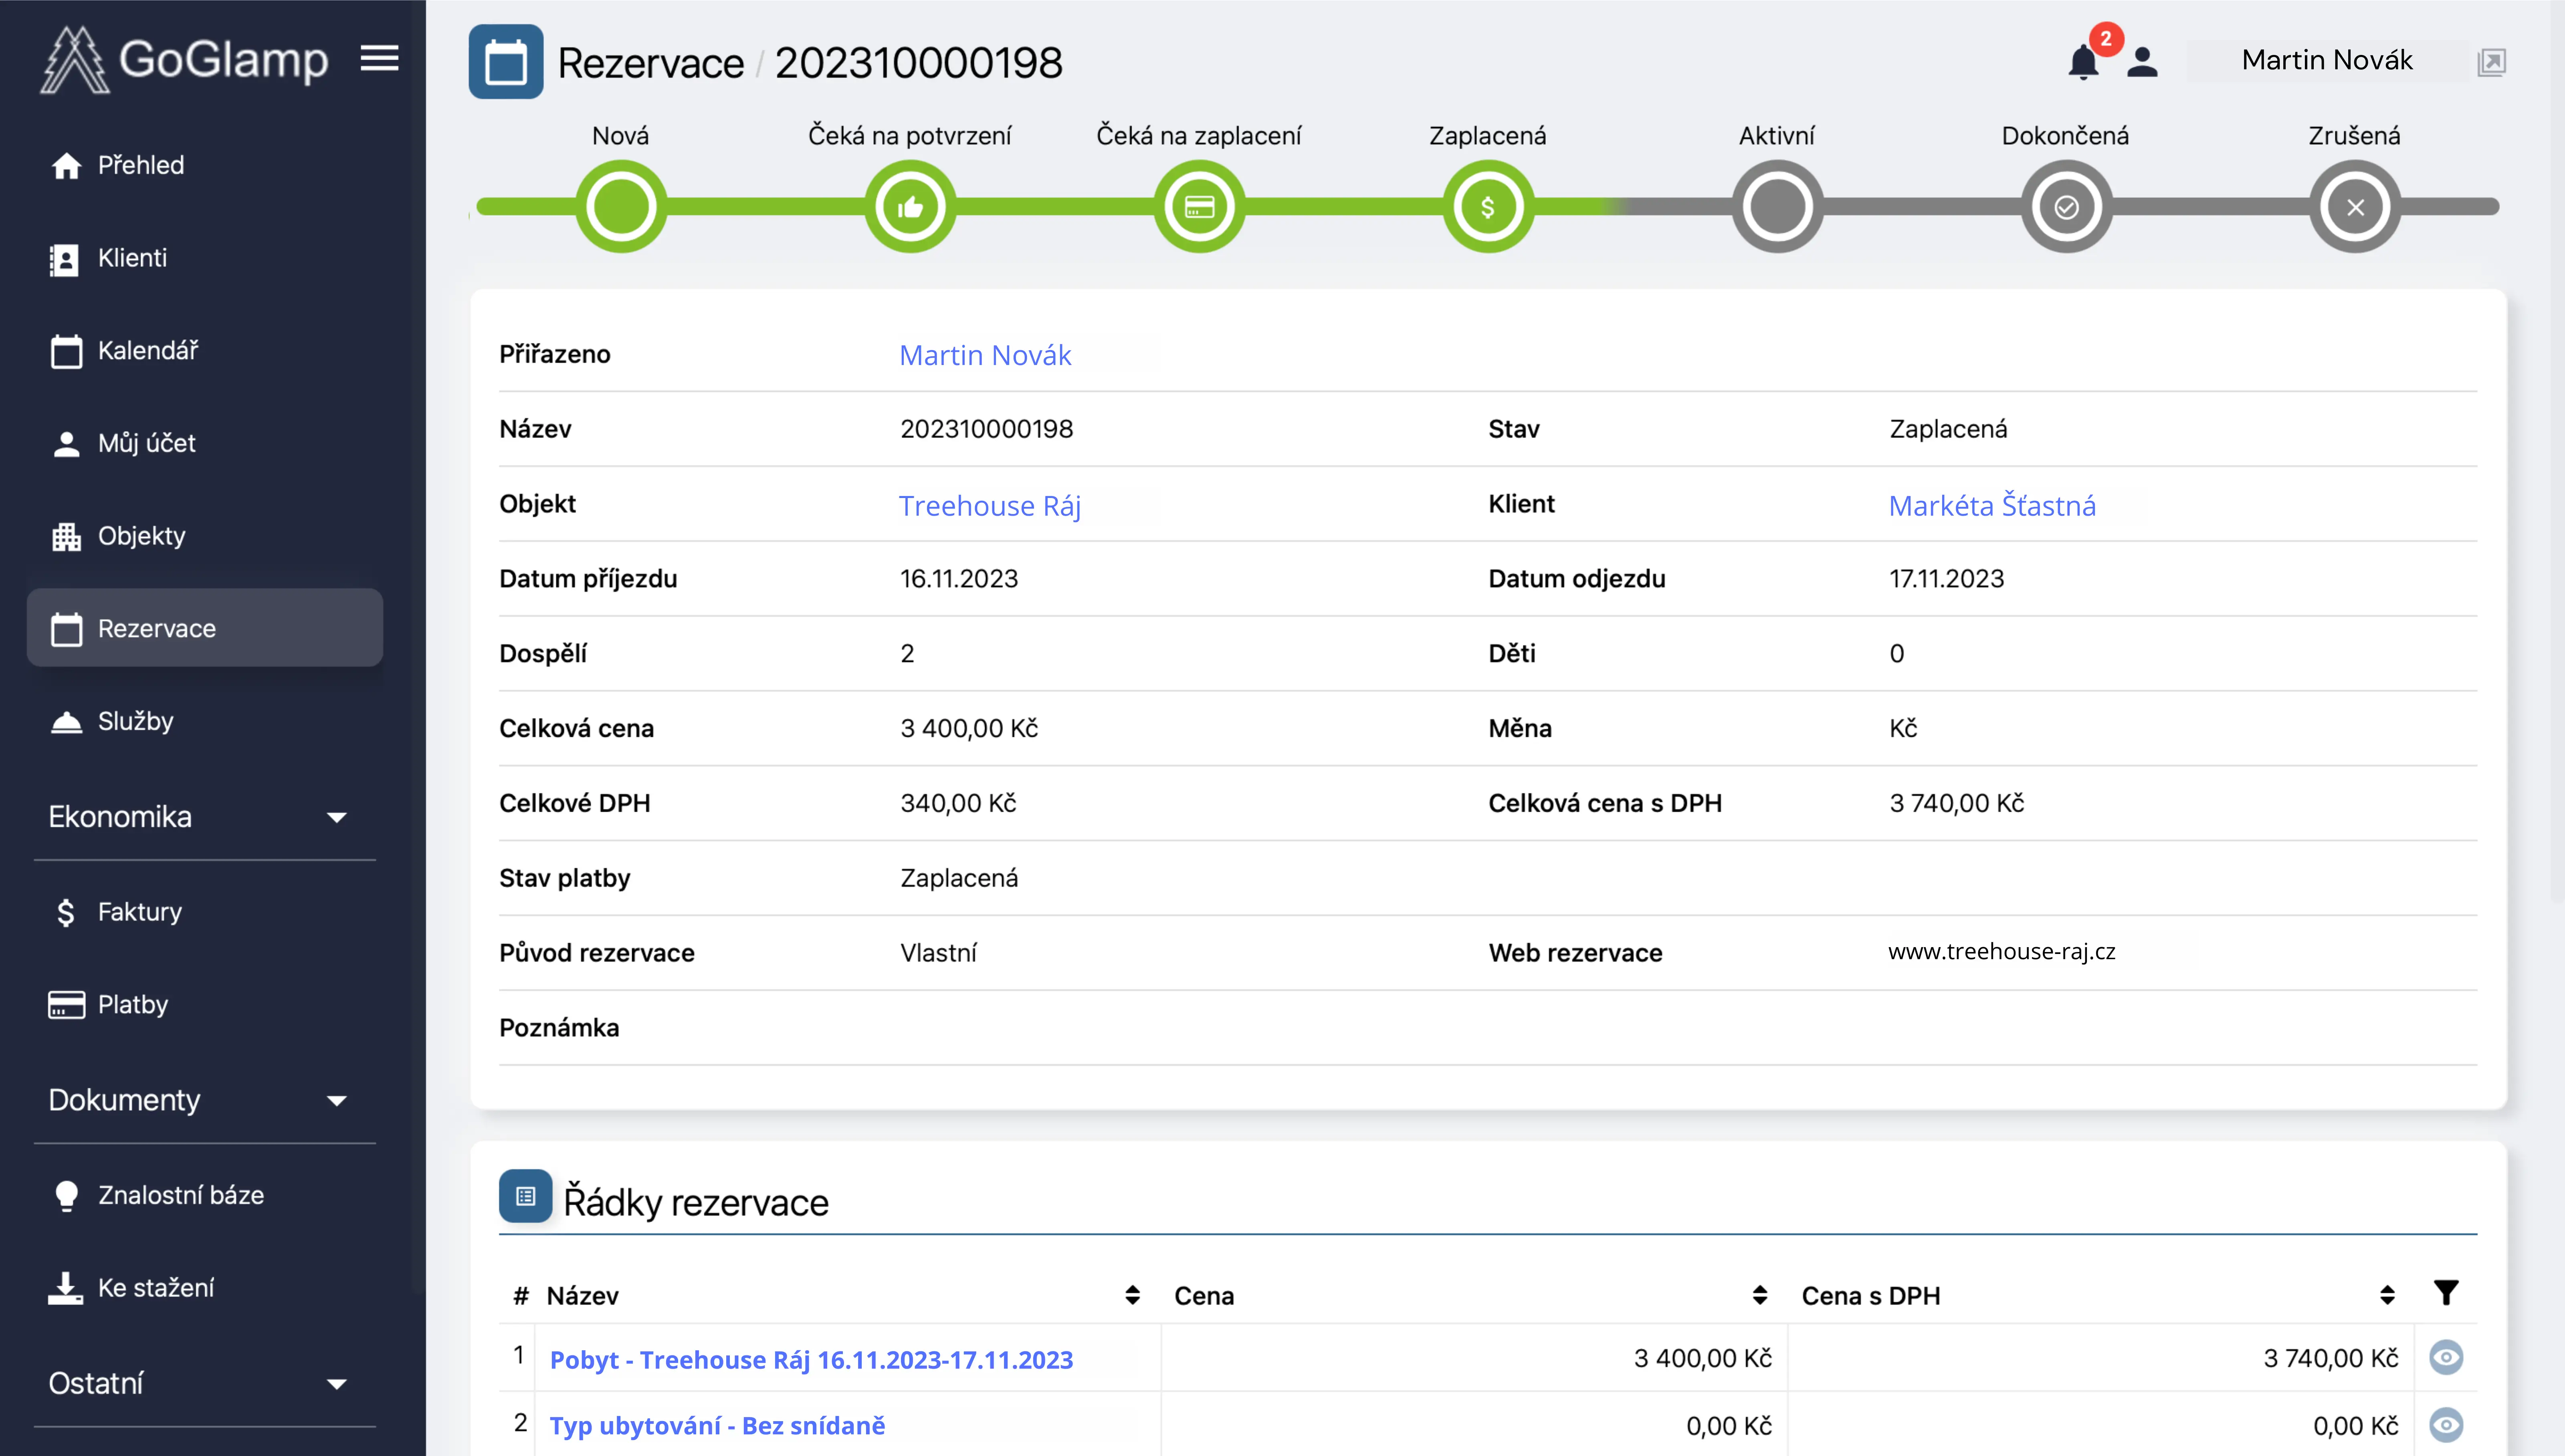This screenshot has width=2565, height=1456.
Task: Open Objekty in sidebar
Action: (205, 536)
